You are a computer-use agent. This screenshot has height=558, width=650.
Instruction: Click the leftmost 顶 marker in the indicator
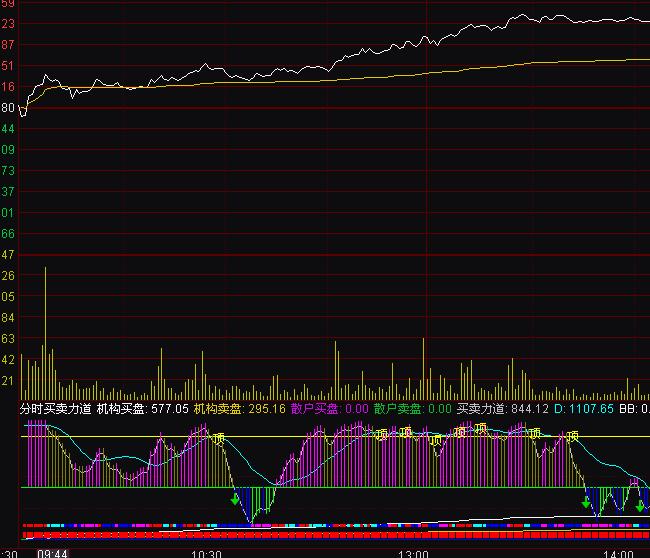pos(217,438)
